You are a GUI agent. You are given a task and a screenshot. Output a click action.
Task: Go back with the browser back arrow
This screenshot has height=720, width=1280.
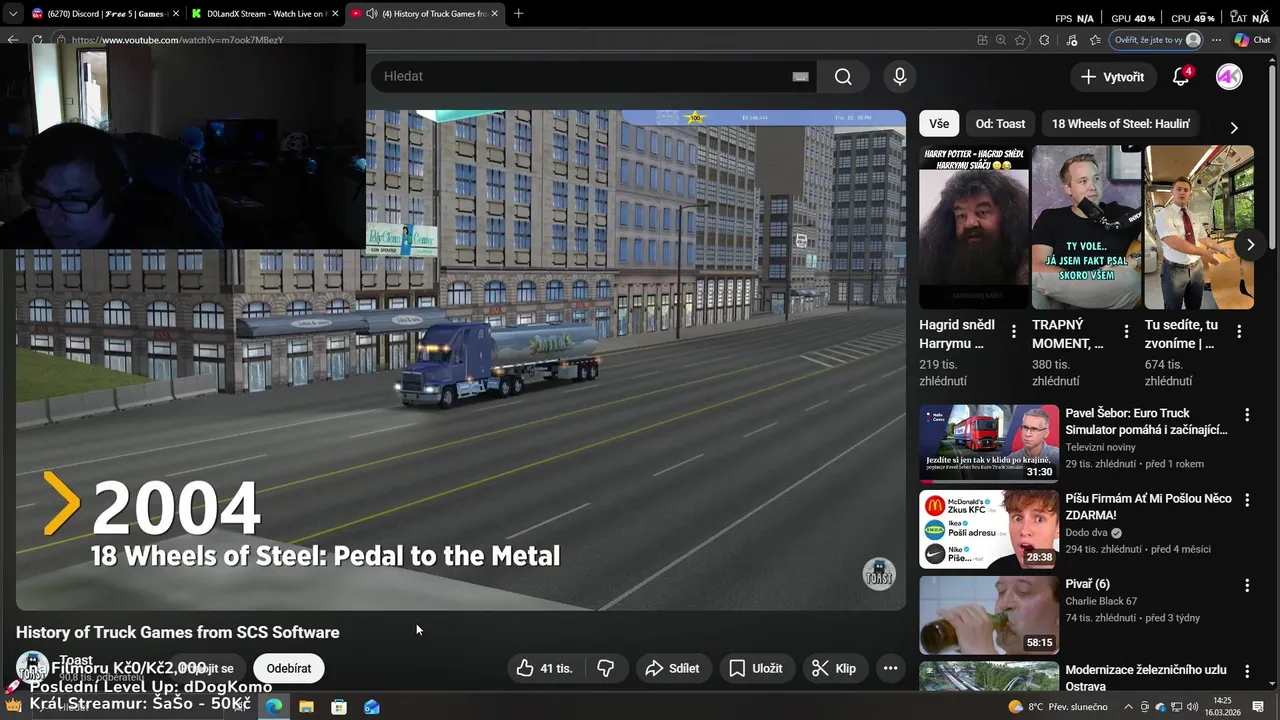coord(13,40)
